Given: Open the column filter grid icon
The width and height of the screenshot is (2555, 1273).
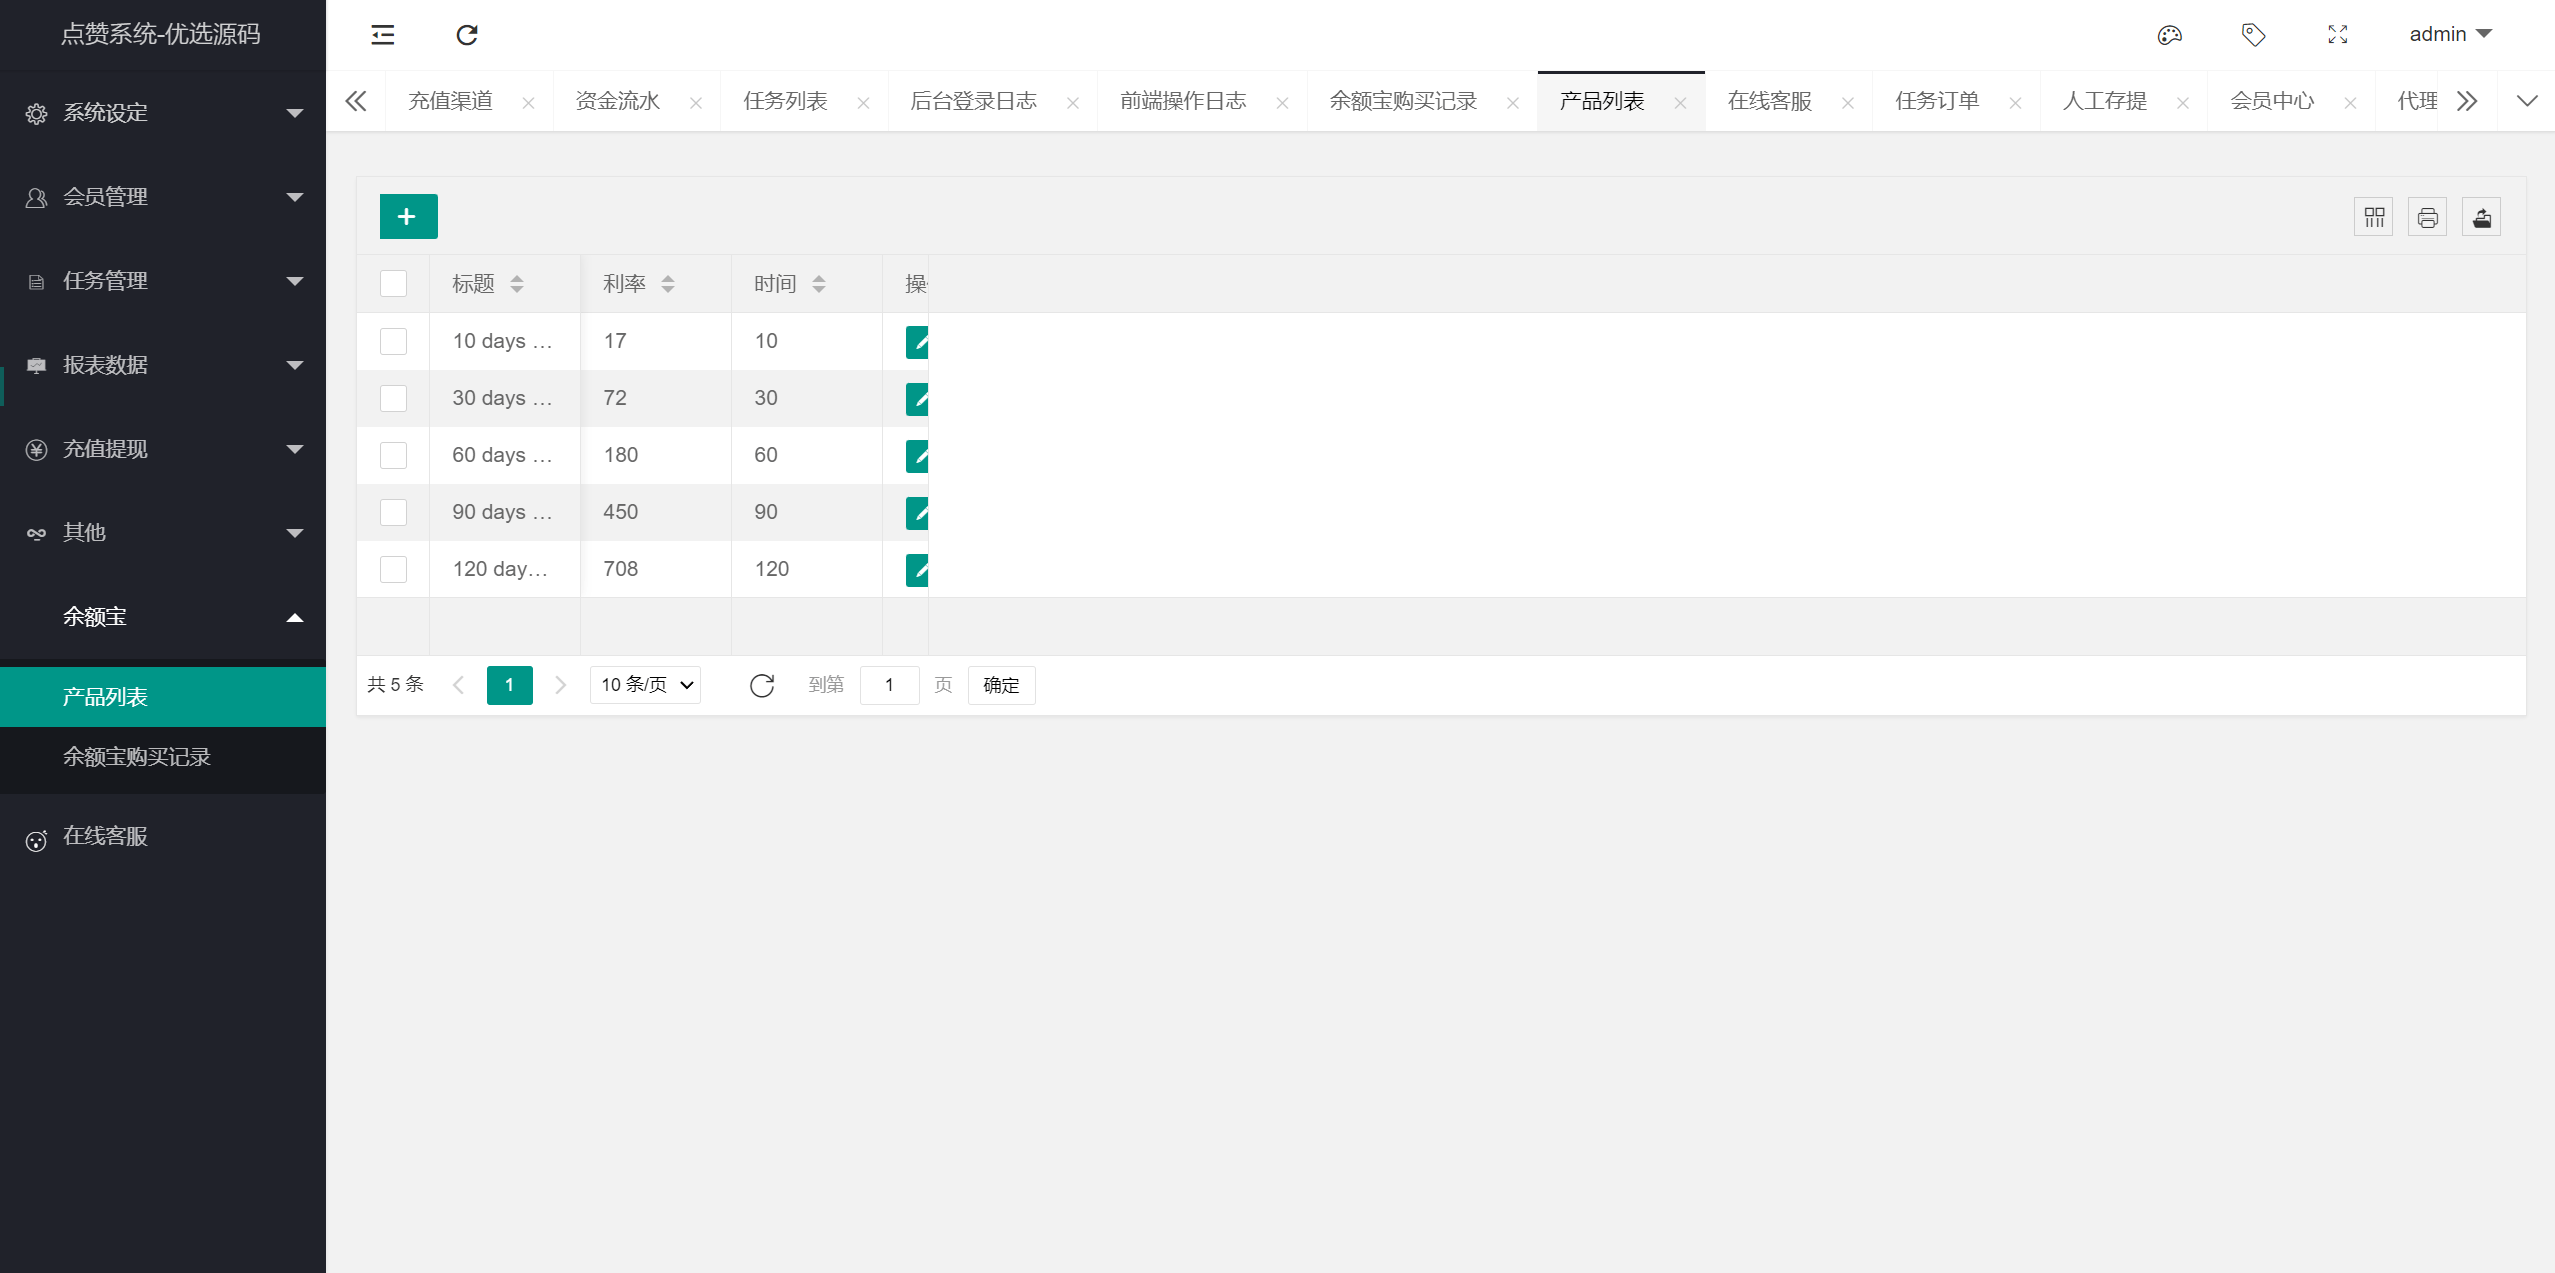Looking at the screenshot, I should coord(2374,217).
